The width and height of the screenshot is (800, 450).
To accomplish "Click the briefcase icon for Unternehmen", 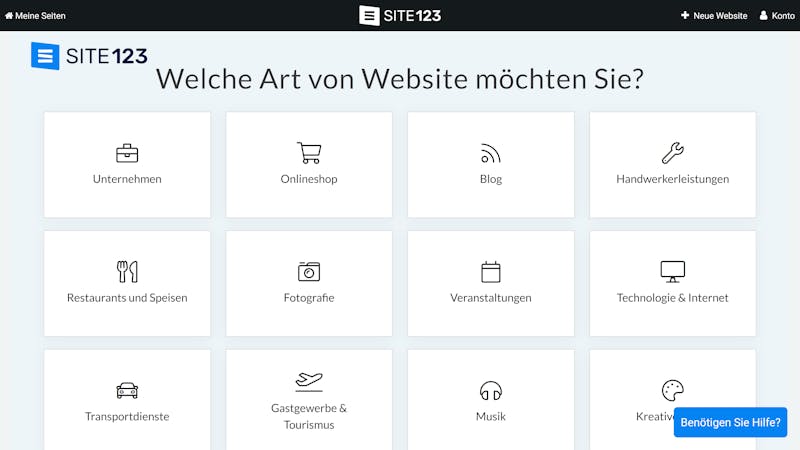I will (127, 153).
